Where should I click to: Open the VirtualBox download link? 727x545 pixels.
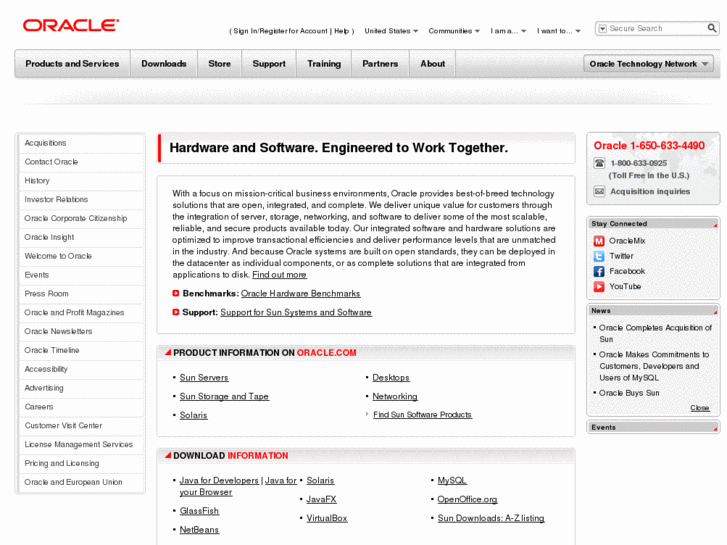326,518
